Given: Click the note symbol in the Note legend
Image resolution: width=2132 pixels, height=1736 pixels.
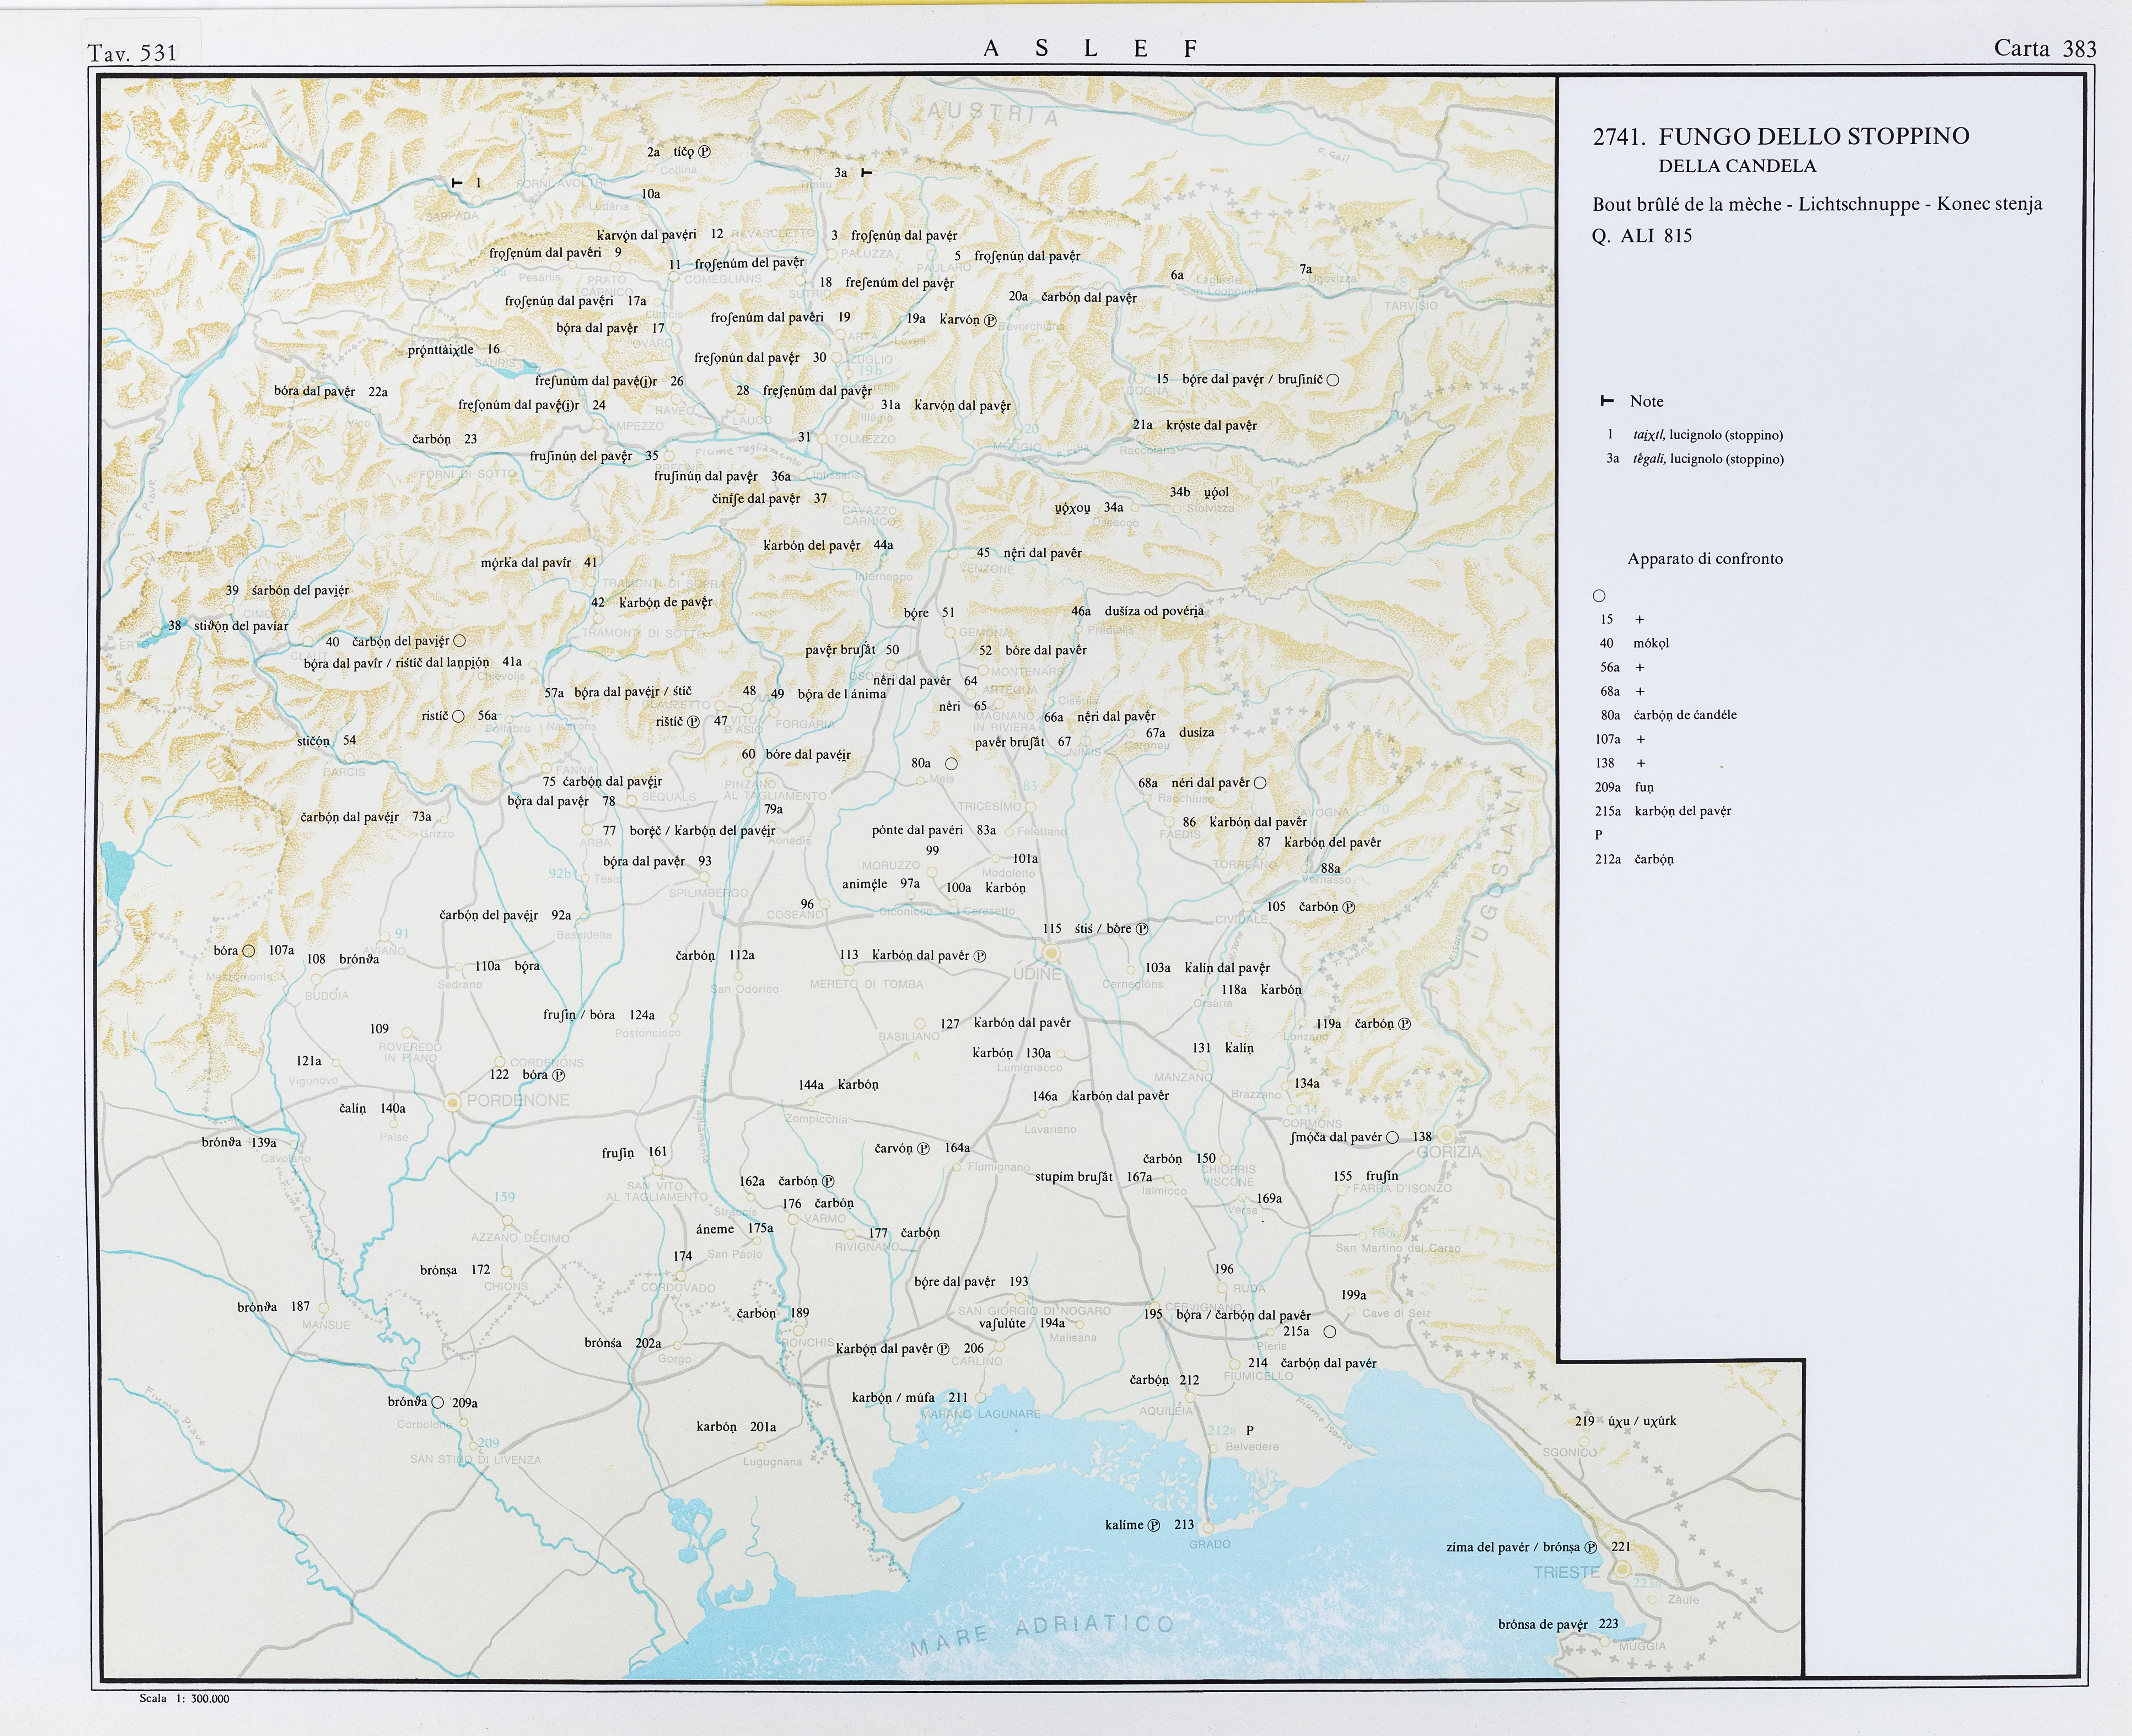Looking at the screenshot, I should coord(1607,401).
